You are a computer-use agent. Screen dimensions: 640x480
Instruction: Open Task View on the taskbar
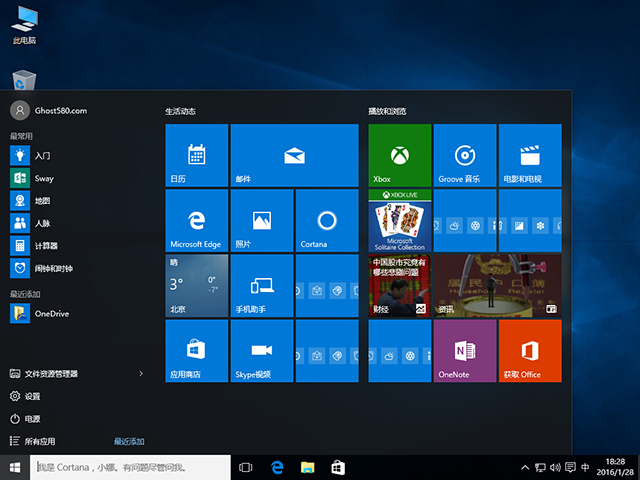point(247,467)
